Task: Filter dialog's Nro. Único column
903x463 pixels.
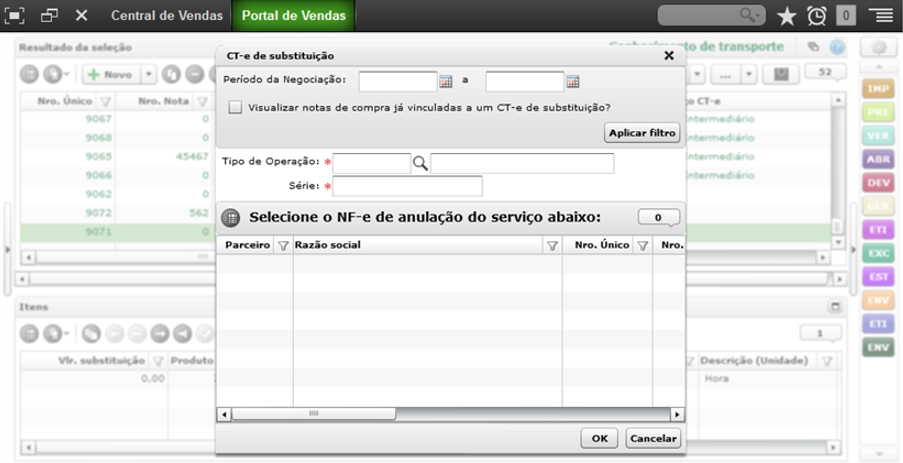Action: coord(643,245)
